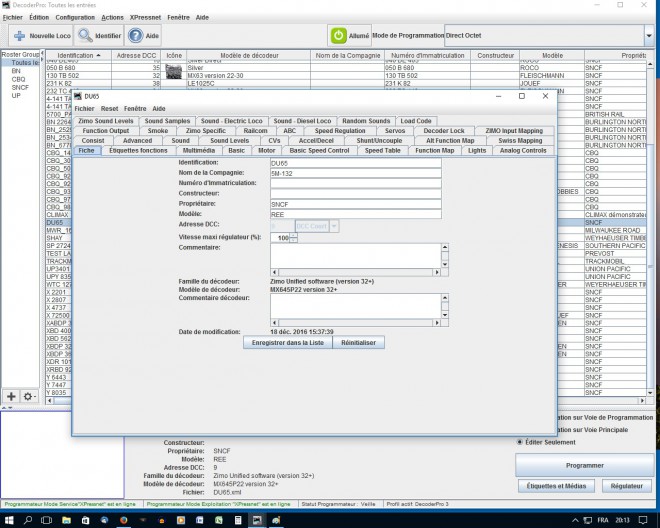Image resolution: width=660 pixels, height=528 pixels.
Task: Switch to the Function Output tab
Action: coord(106,131)
